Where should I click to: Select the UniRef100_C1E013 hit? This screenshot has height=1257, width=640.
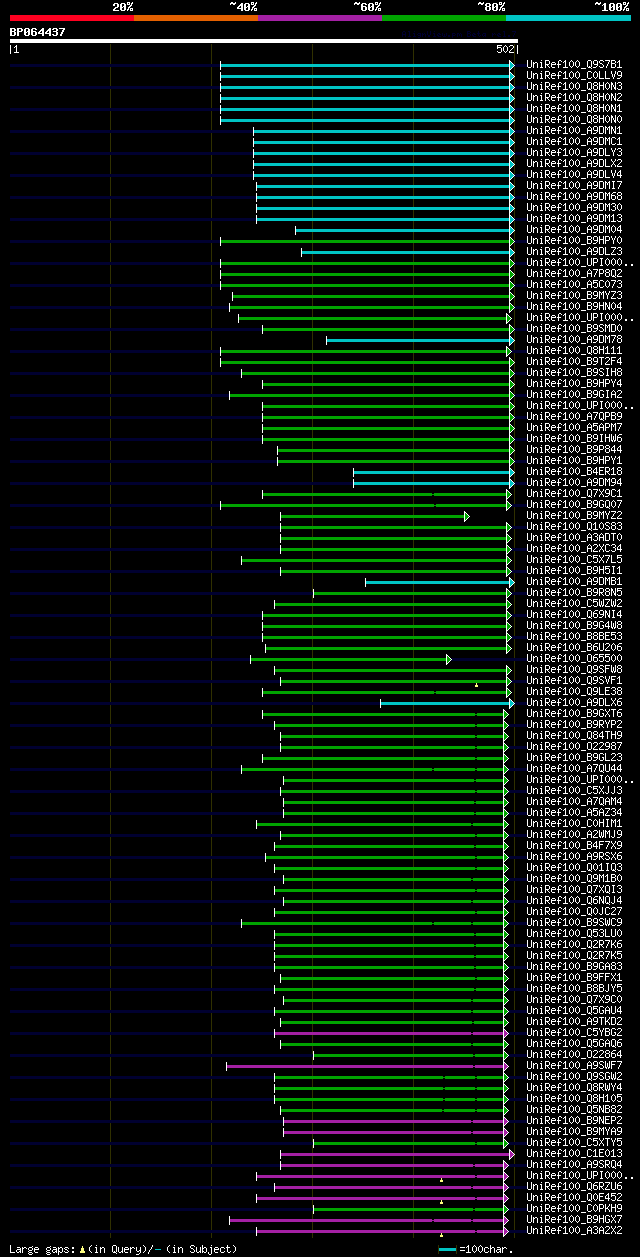tap(574, 1153)
